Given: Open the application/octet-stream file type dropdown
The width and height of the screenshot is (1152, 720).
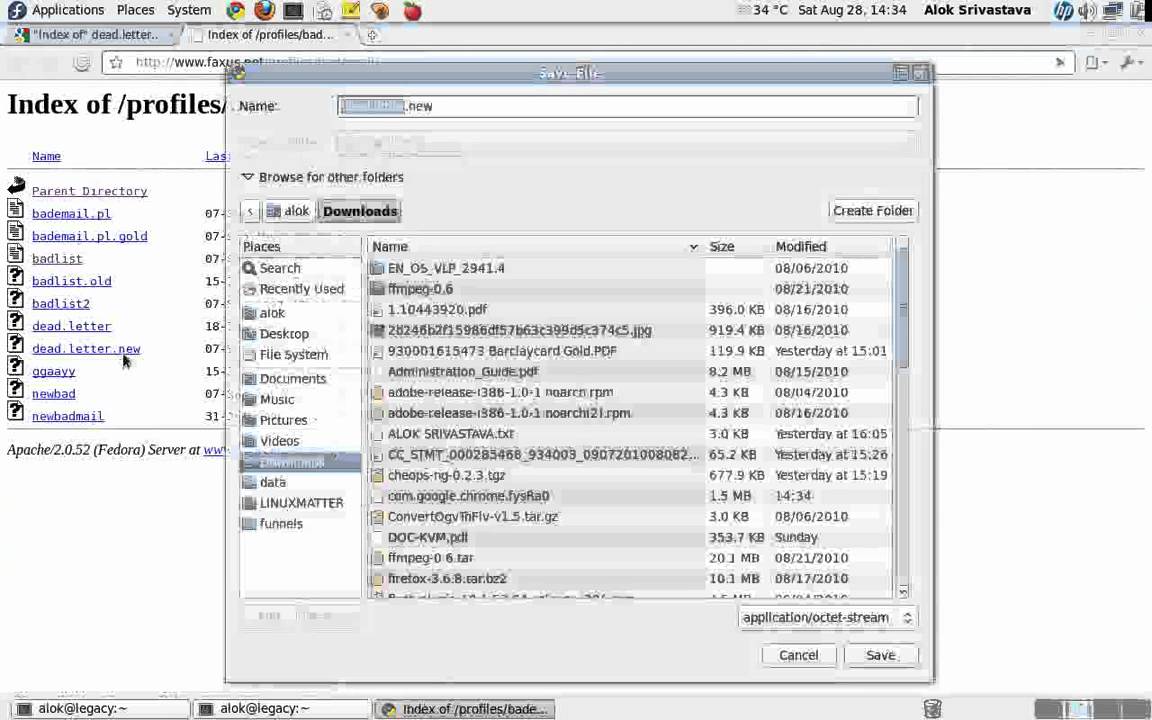Looking at the screenshot, I should pos(828,618).
